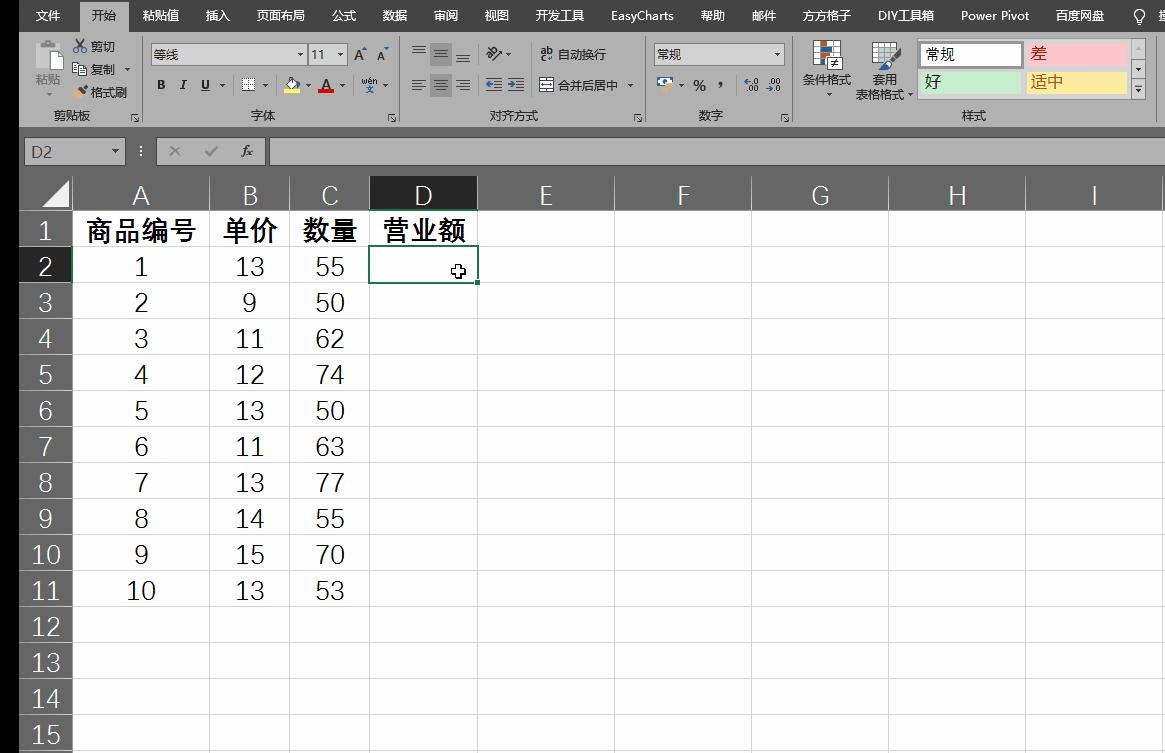The height and width of the screenshot is (753, 1165).
Task: Toggle underline formatting
Action: pyautogui.click(x=203, y=85)
